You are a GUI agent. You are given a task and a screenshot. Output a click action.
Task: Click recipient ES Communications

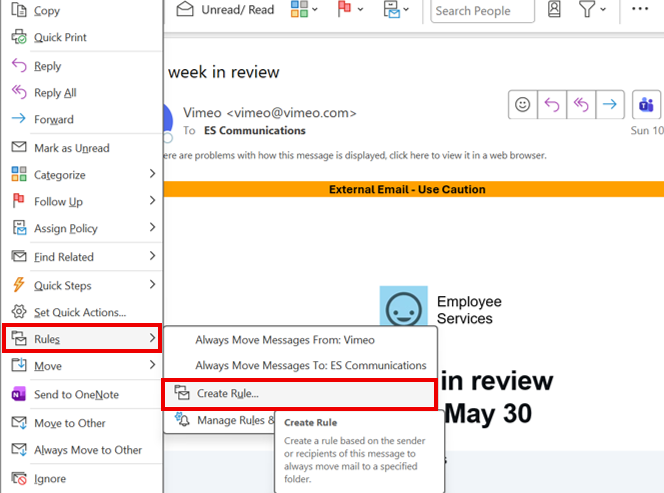pyautogui.click(x=255, y=130)
